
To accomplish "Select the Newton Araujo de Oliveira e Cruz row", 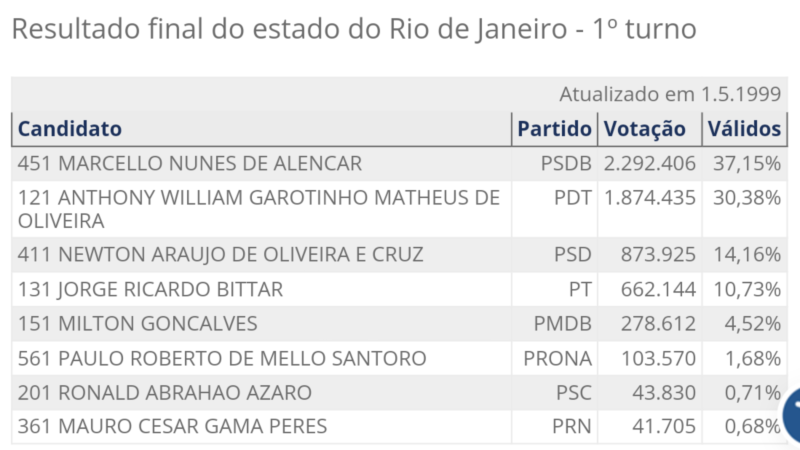I will [x=399, y=255].
